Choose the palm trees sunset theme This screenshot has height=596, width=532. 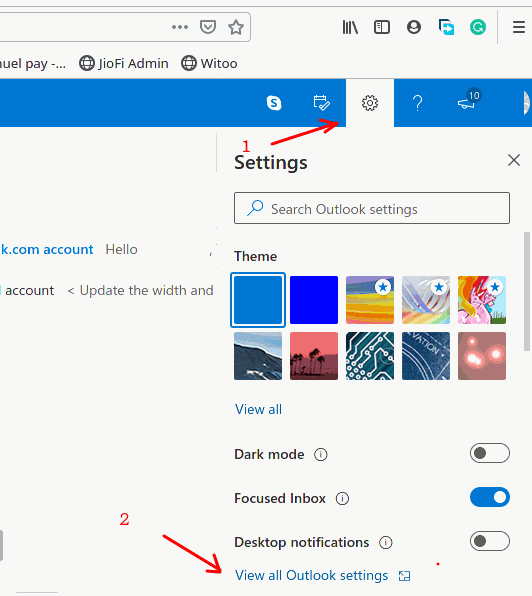click(314, 356)
